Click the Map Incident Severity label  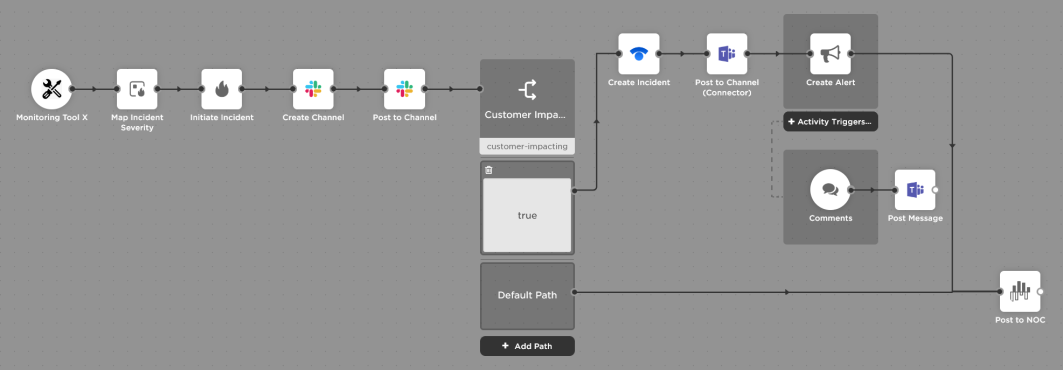click(x=137, y=122)
